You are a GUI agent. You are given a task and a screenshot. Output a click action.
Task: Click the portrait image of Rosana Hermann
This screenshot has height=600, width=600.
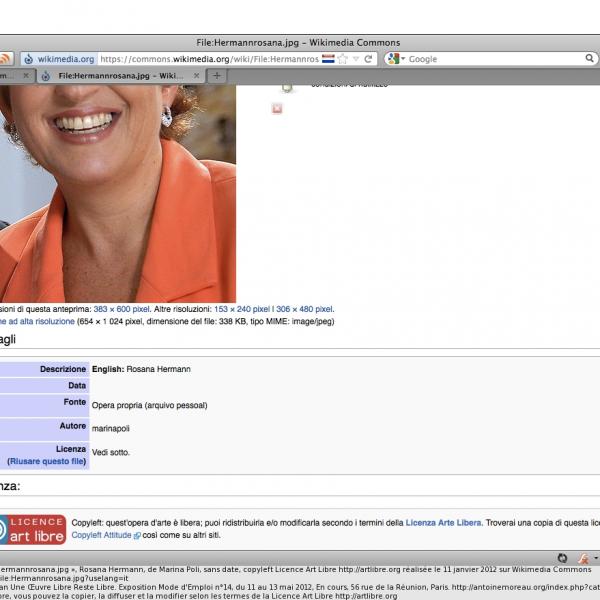click(118, 194)
